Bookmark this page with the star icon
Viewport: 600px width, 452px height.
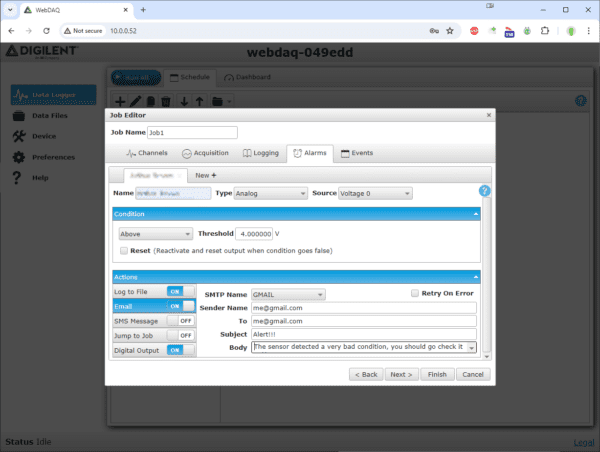[450, 31]
